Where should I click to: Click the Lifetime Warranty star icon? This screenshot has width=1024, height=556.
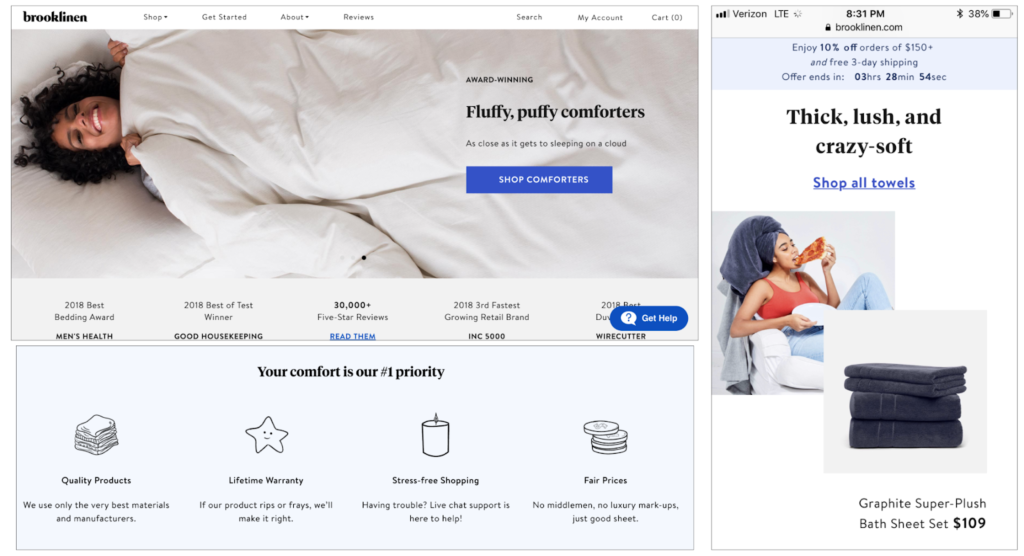266,435
